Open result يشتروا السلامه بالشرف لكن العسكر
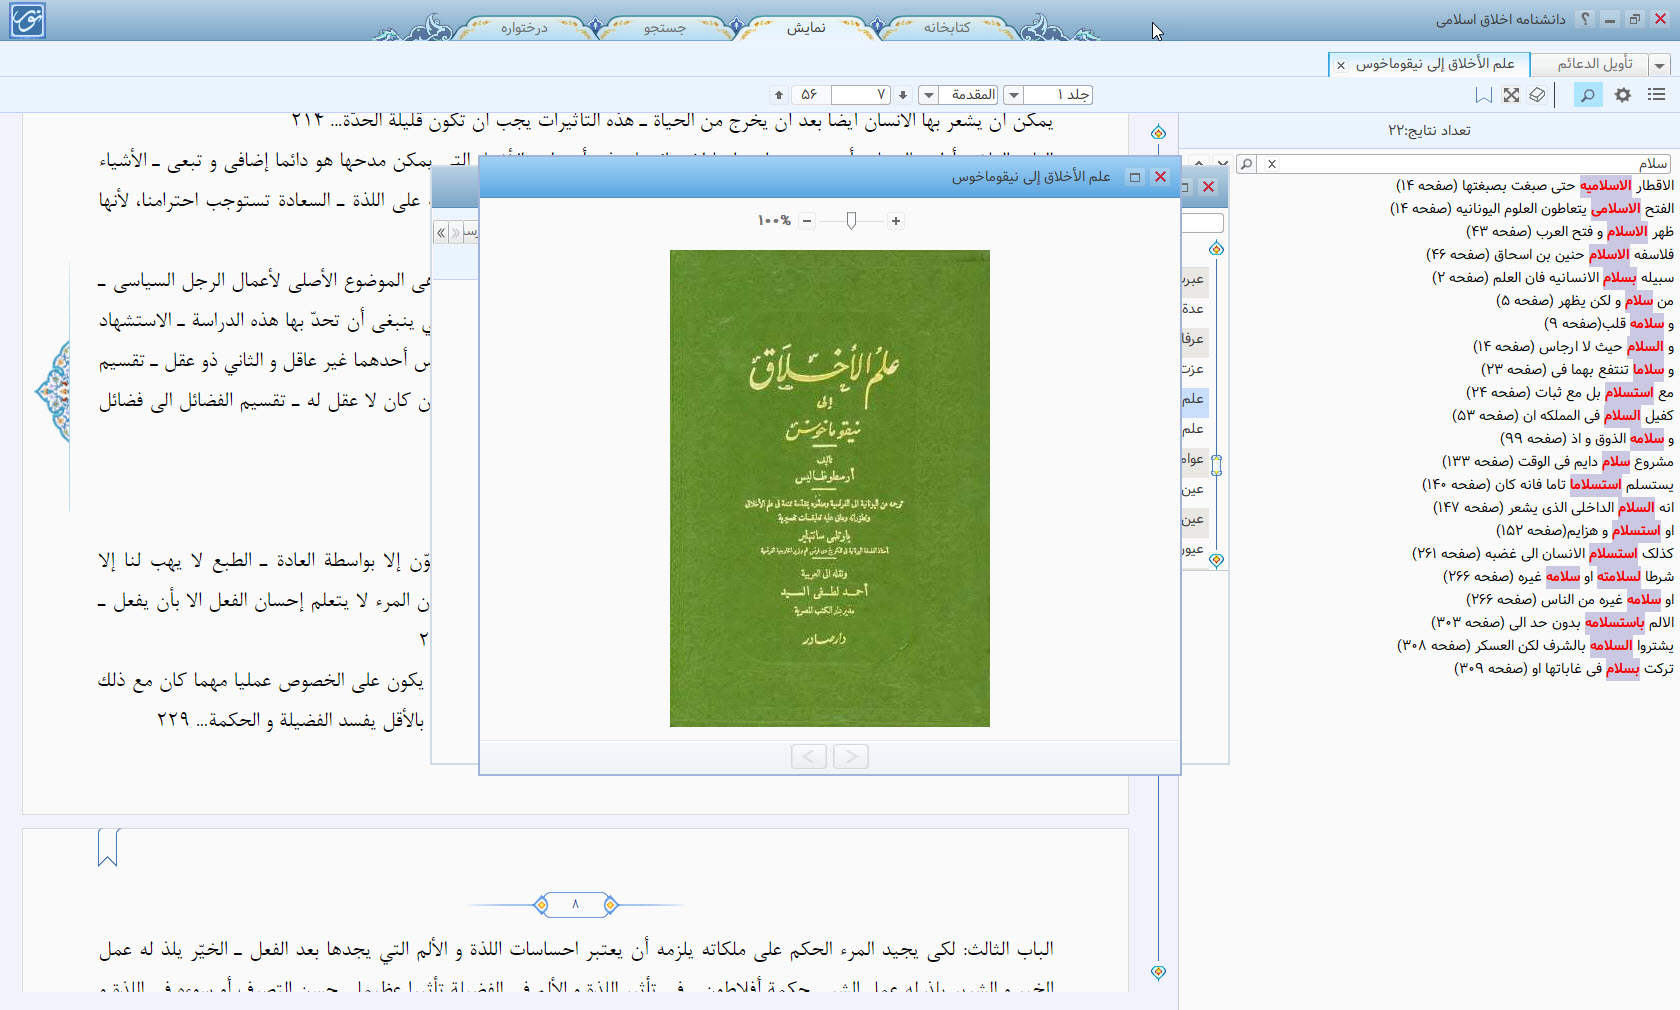 pos(1535,646)
